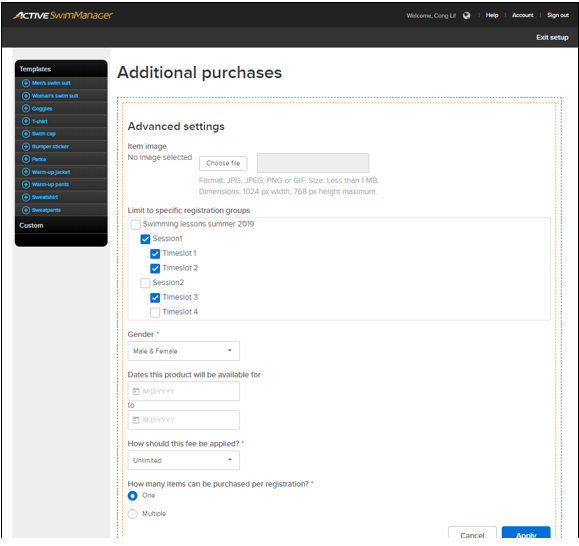The width and height of the screenshot is (579, 546).
Task: Click the globe language icon
Action: (467, 16)
